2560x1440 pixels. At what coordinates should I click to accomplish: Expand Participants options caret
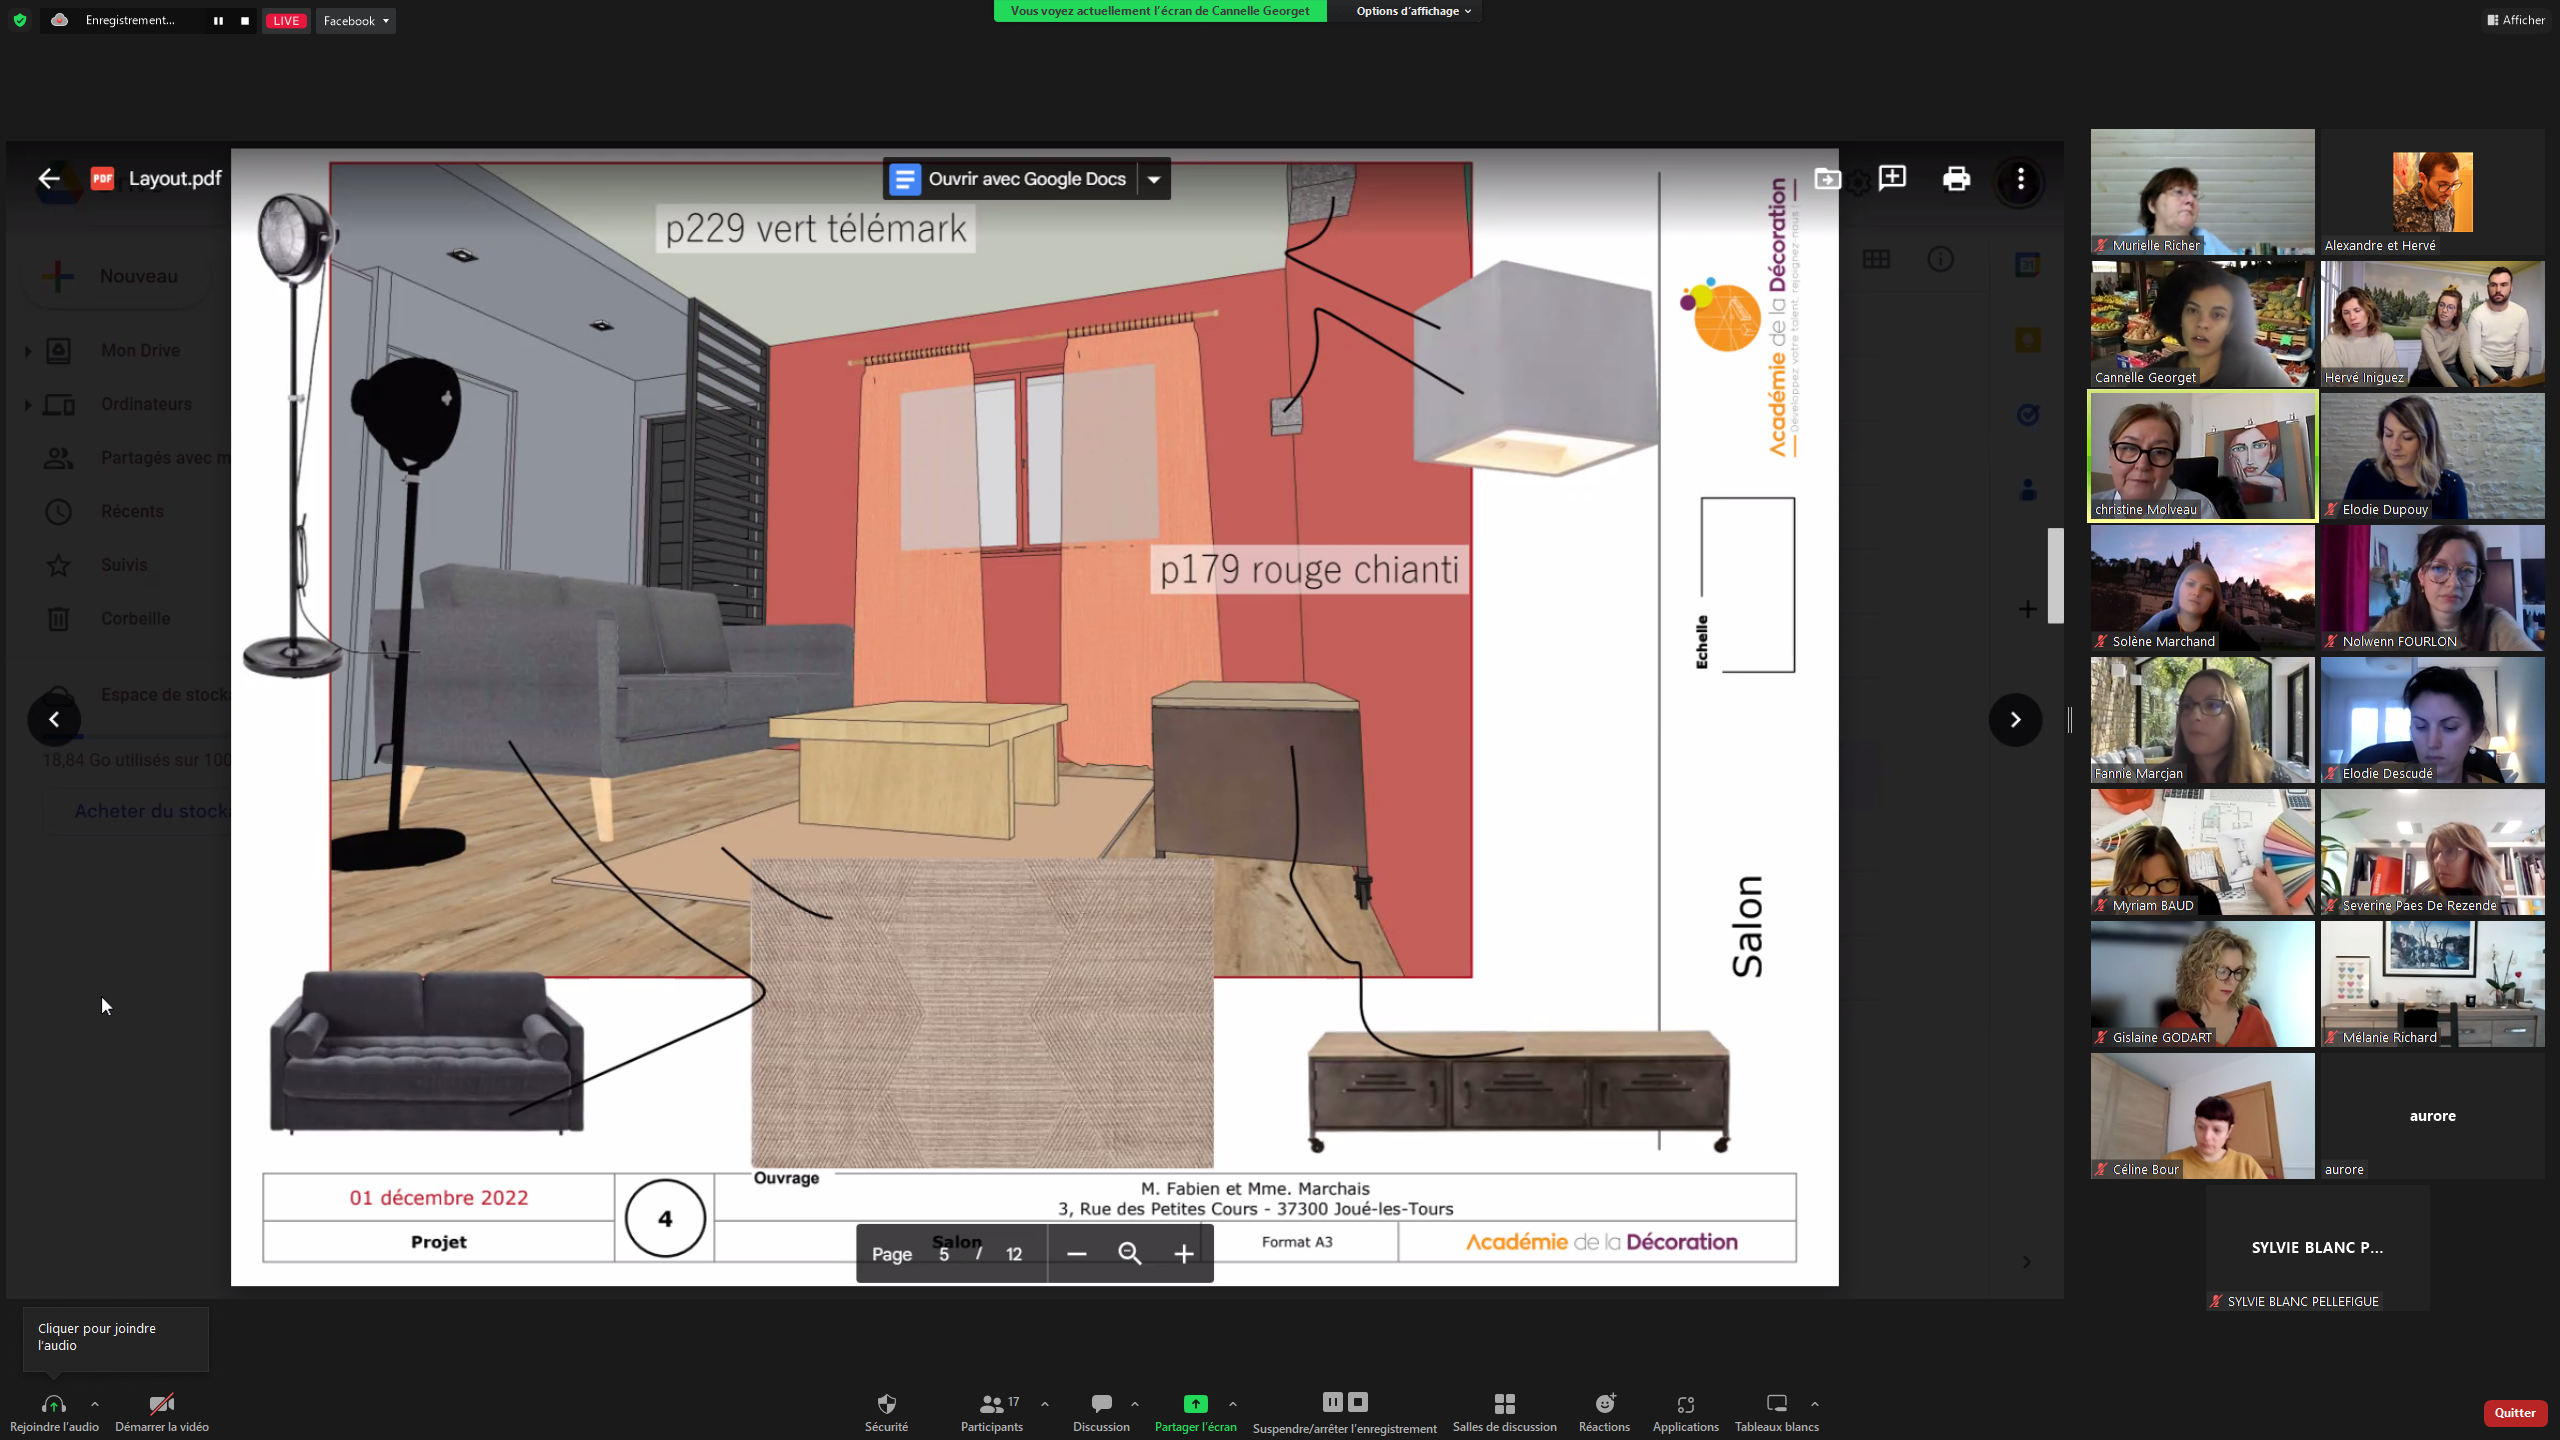(1045, 1404)
